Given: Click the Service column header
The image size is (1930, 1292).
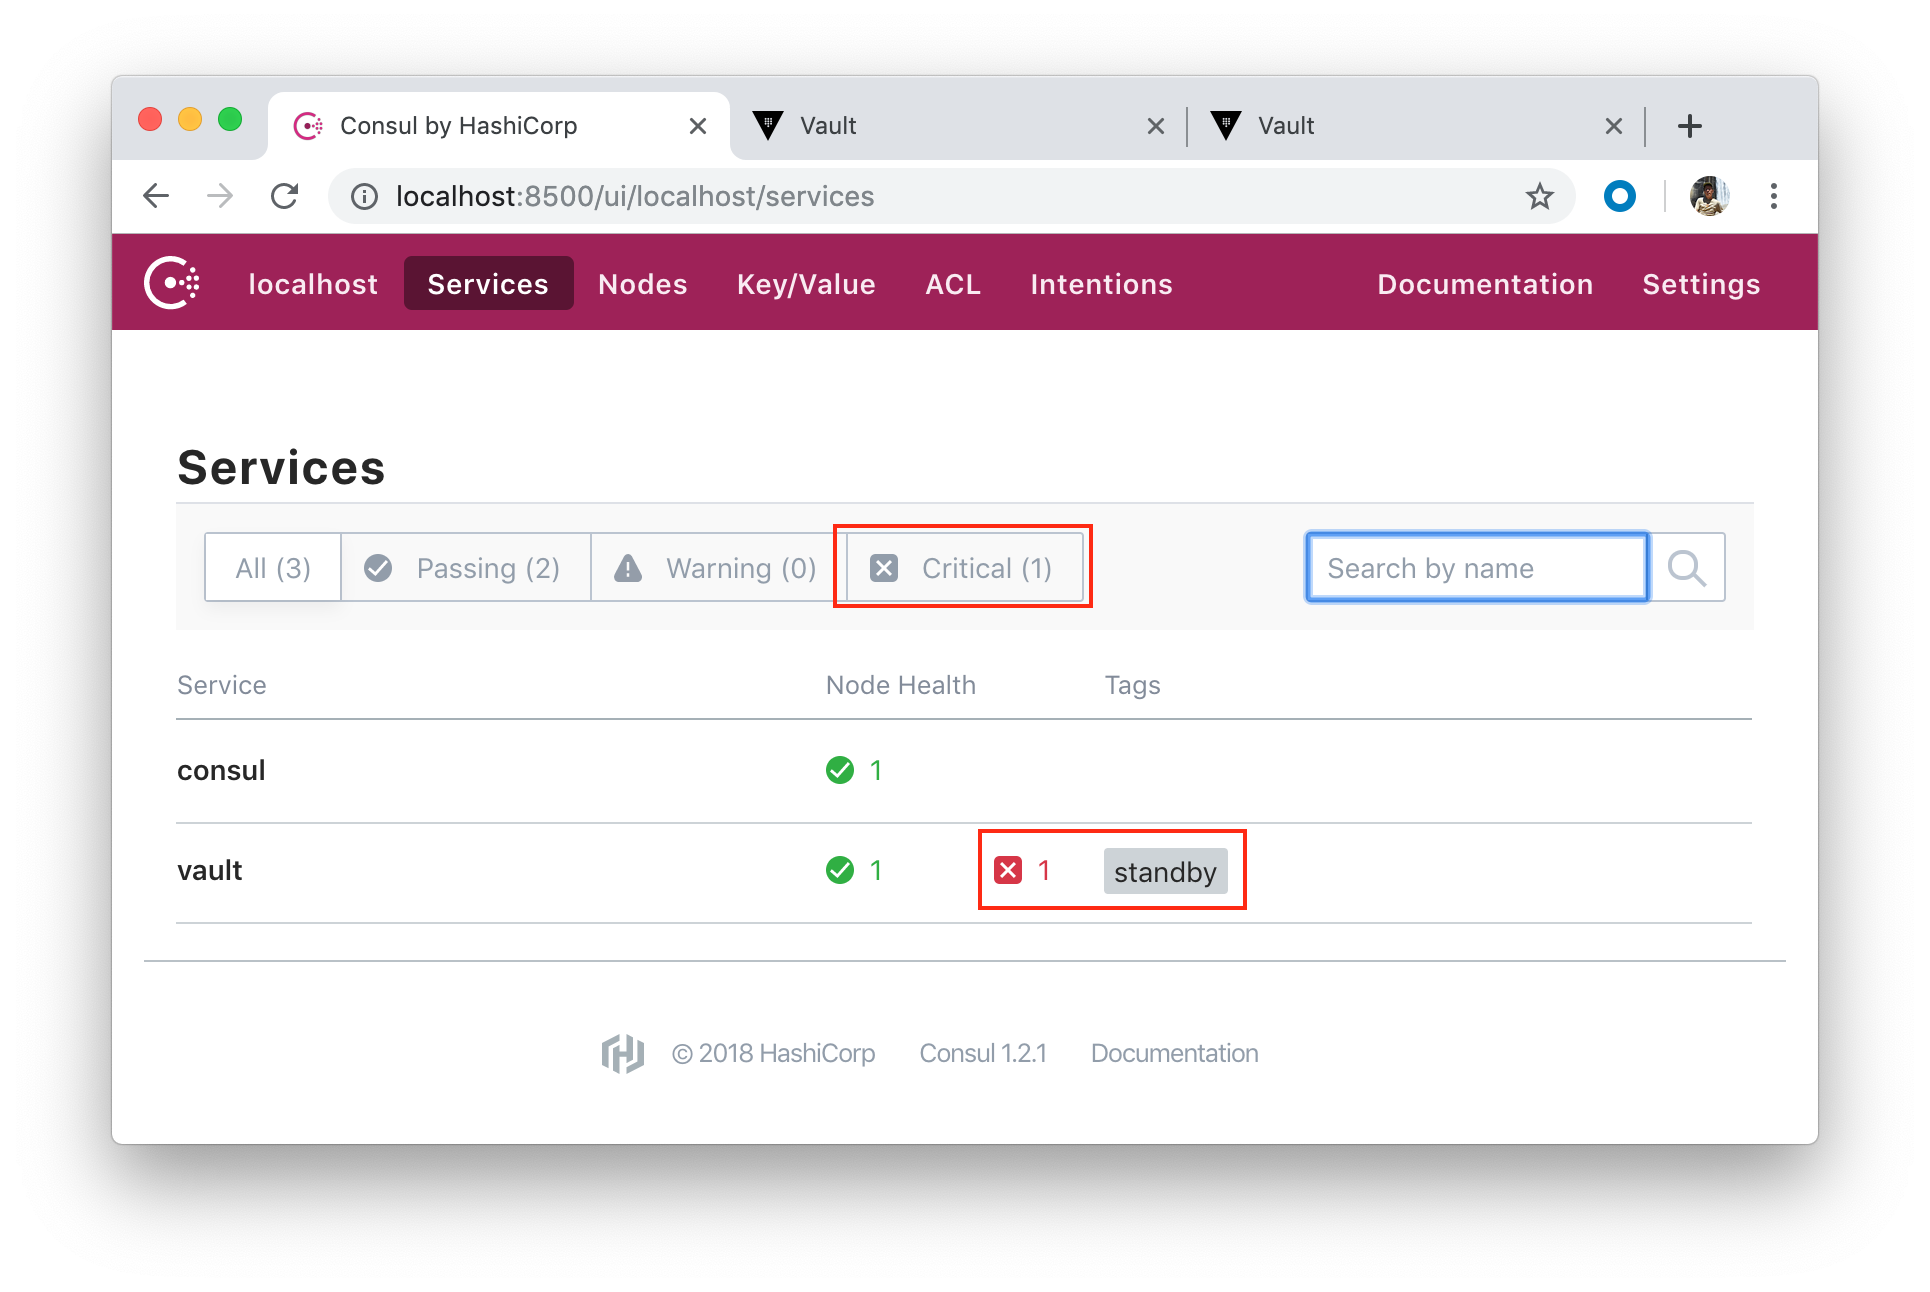Looking at the screenshot, I should coord(222,685).
